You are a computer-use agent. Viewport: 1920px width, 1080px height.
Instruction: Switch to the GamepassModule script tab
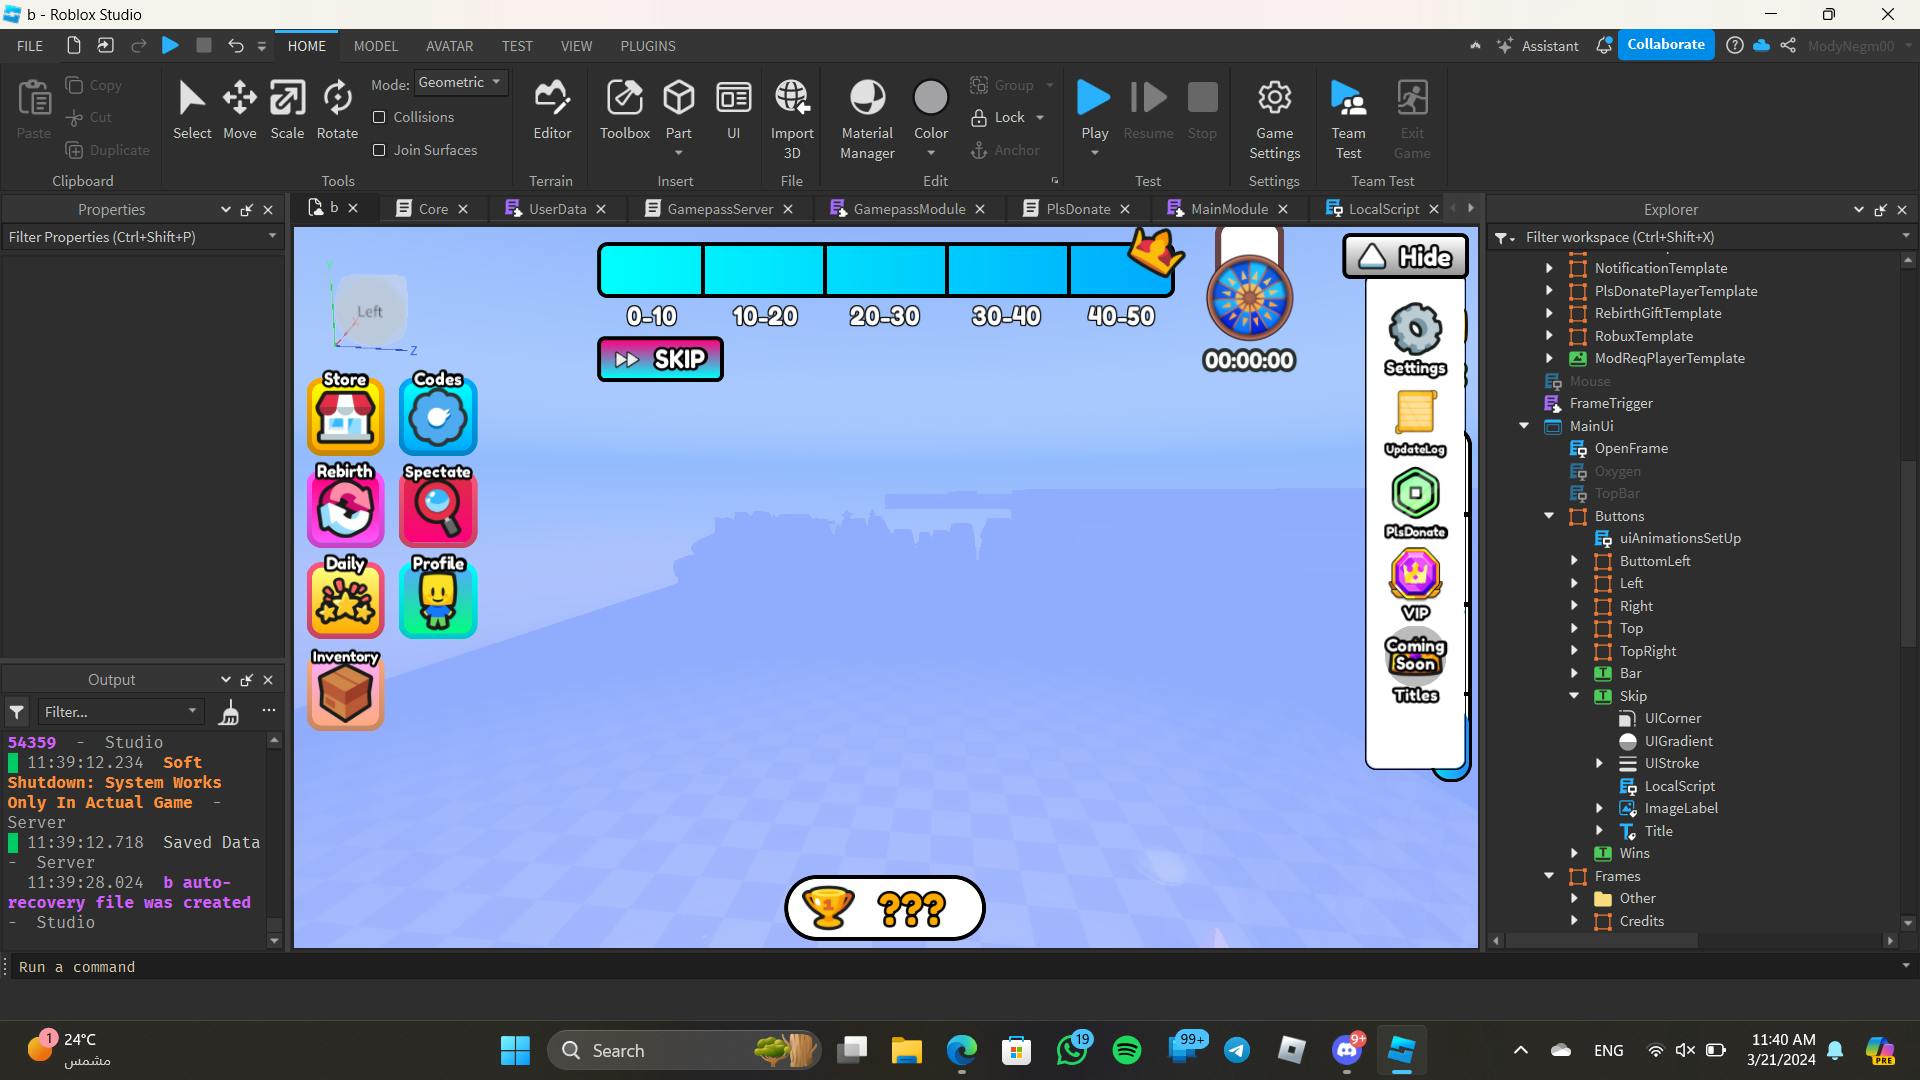coord(908,209)
